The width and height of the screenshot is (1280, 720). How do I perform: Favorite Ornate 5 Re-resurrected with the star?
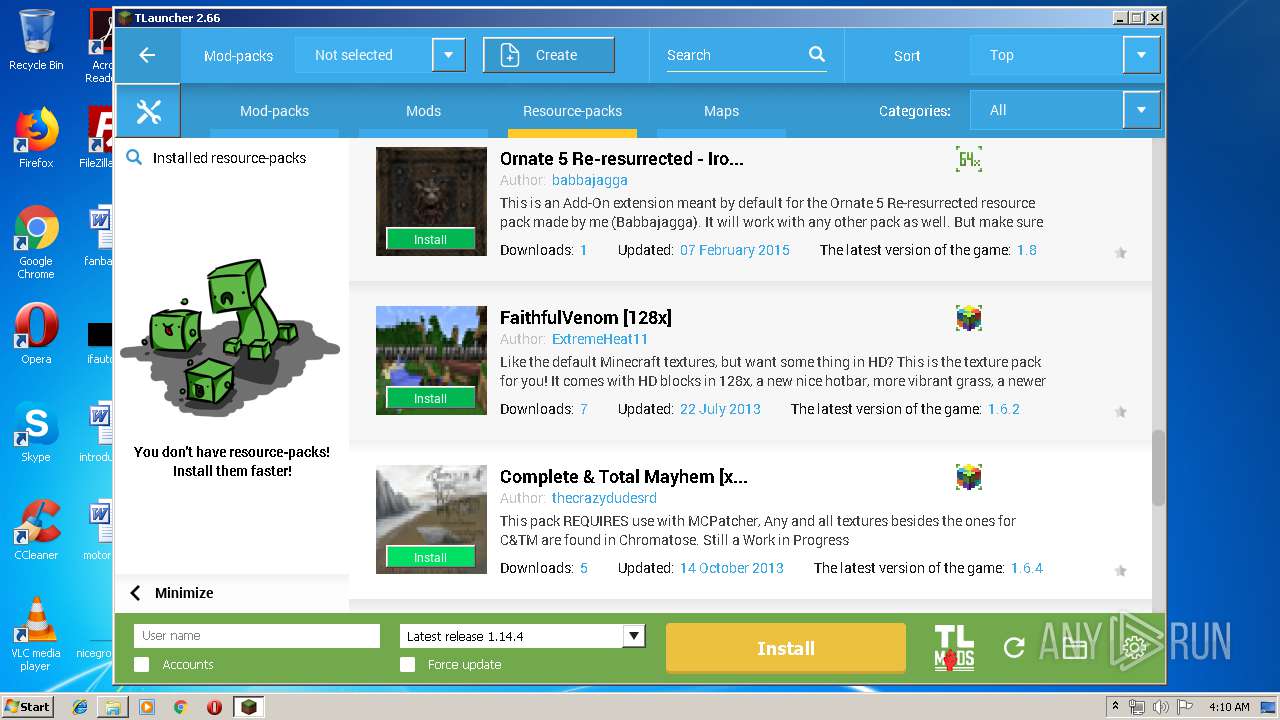[x=1121, y=253]
